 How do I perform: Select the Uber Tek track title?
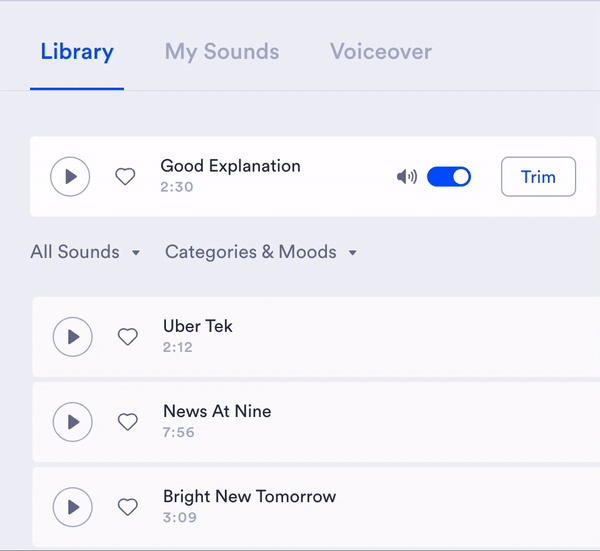click(x=198, y=326)
